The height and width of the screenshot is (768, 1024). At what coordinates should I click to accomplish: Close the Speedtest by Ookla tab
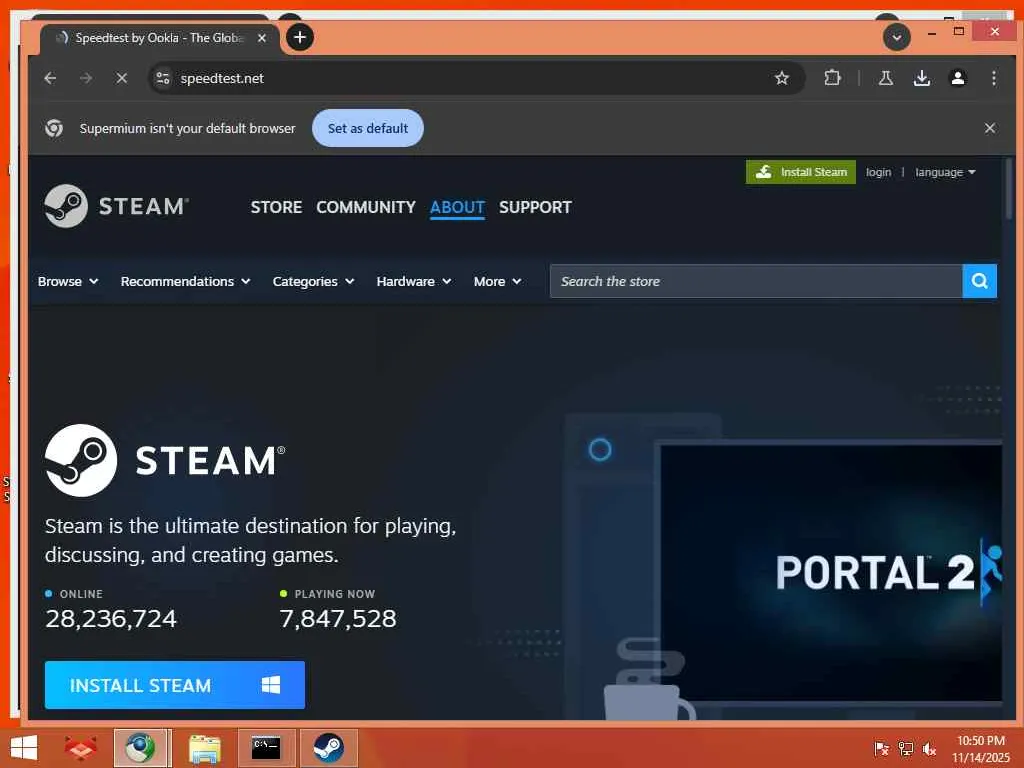click(x=262, y=38)
